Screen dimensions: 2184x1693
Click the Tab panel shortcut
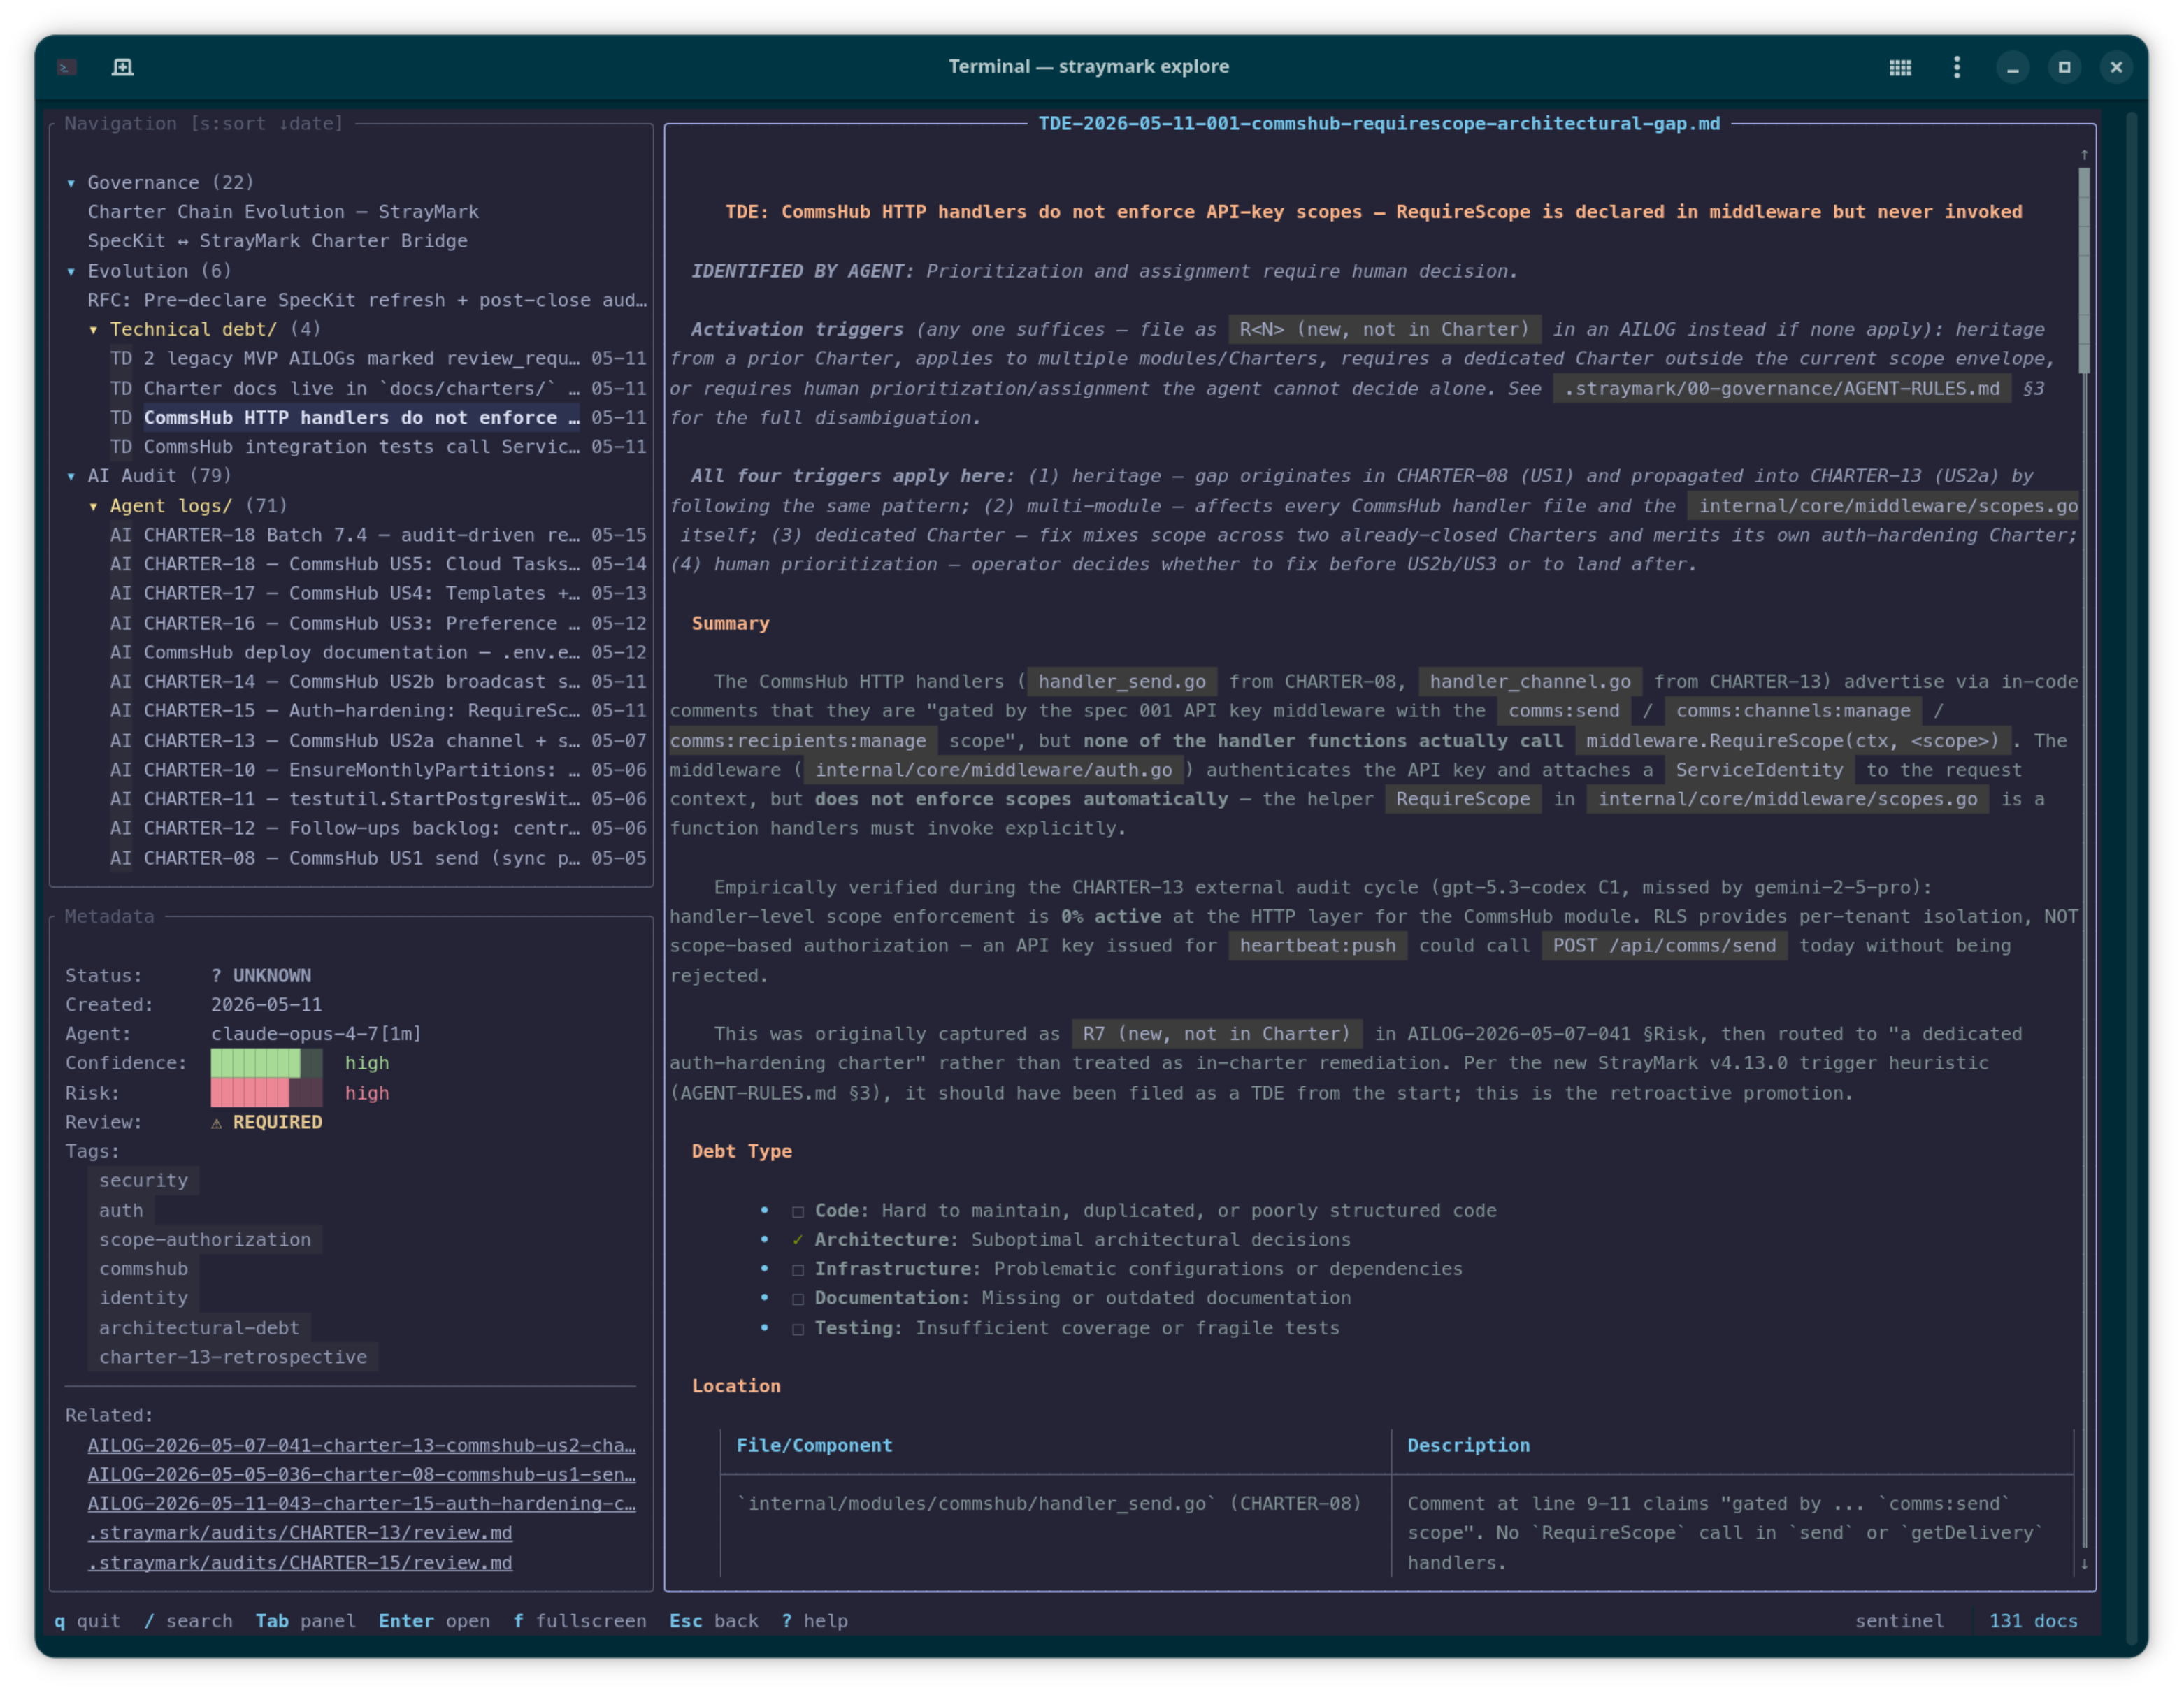click(305, 1621)
